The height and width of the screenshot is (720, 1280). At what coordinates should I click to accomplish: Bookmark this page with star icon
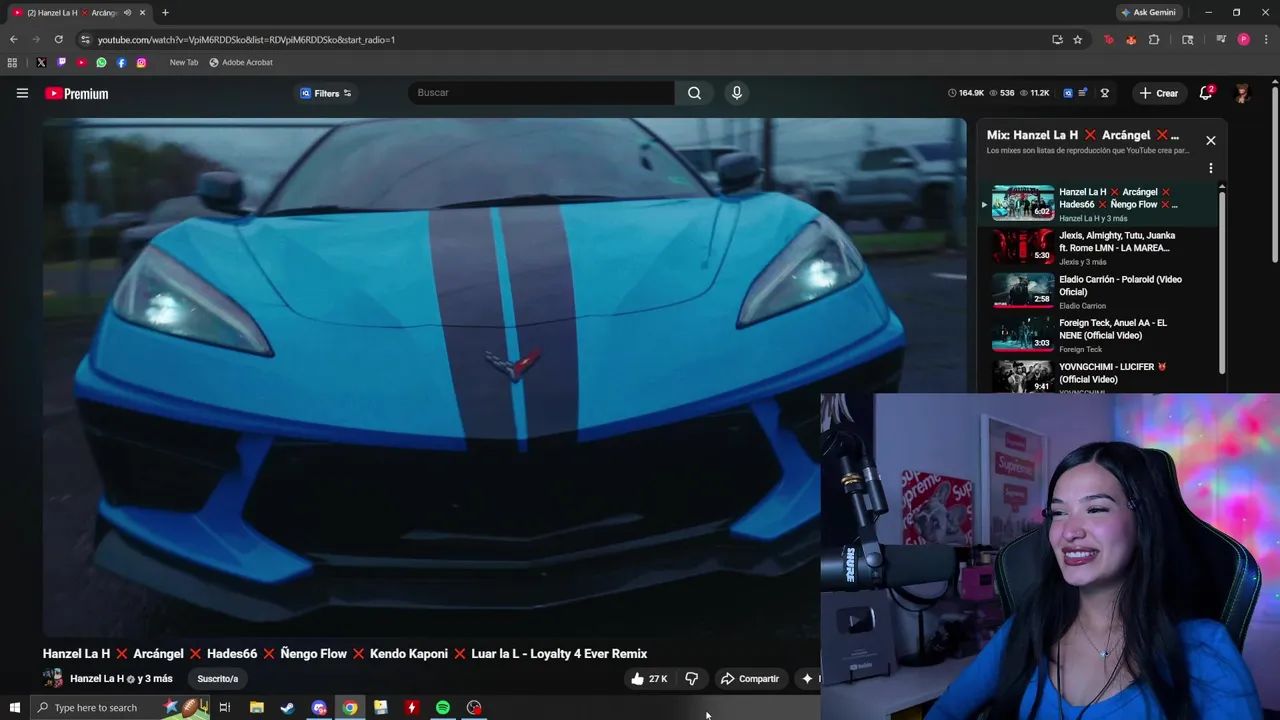coord(1077,40)
